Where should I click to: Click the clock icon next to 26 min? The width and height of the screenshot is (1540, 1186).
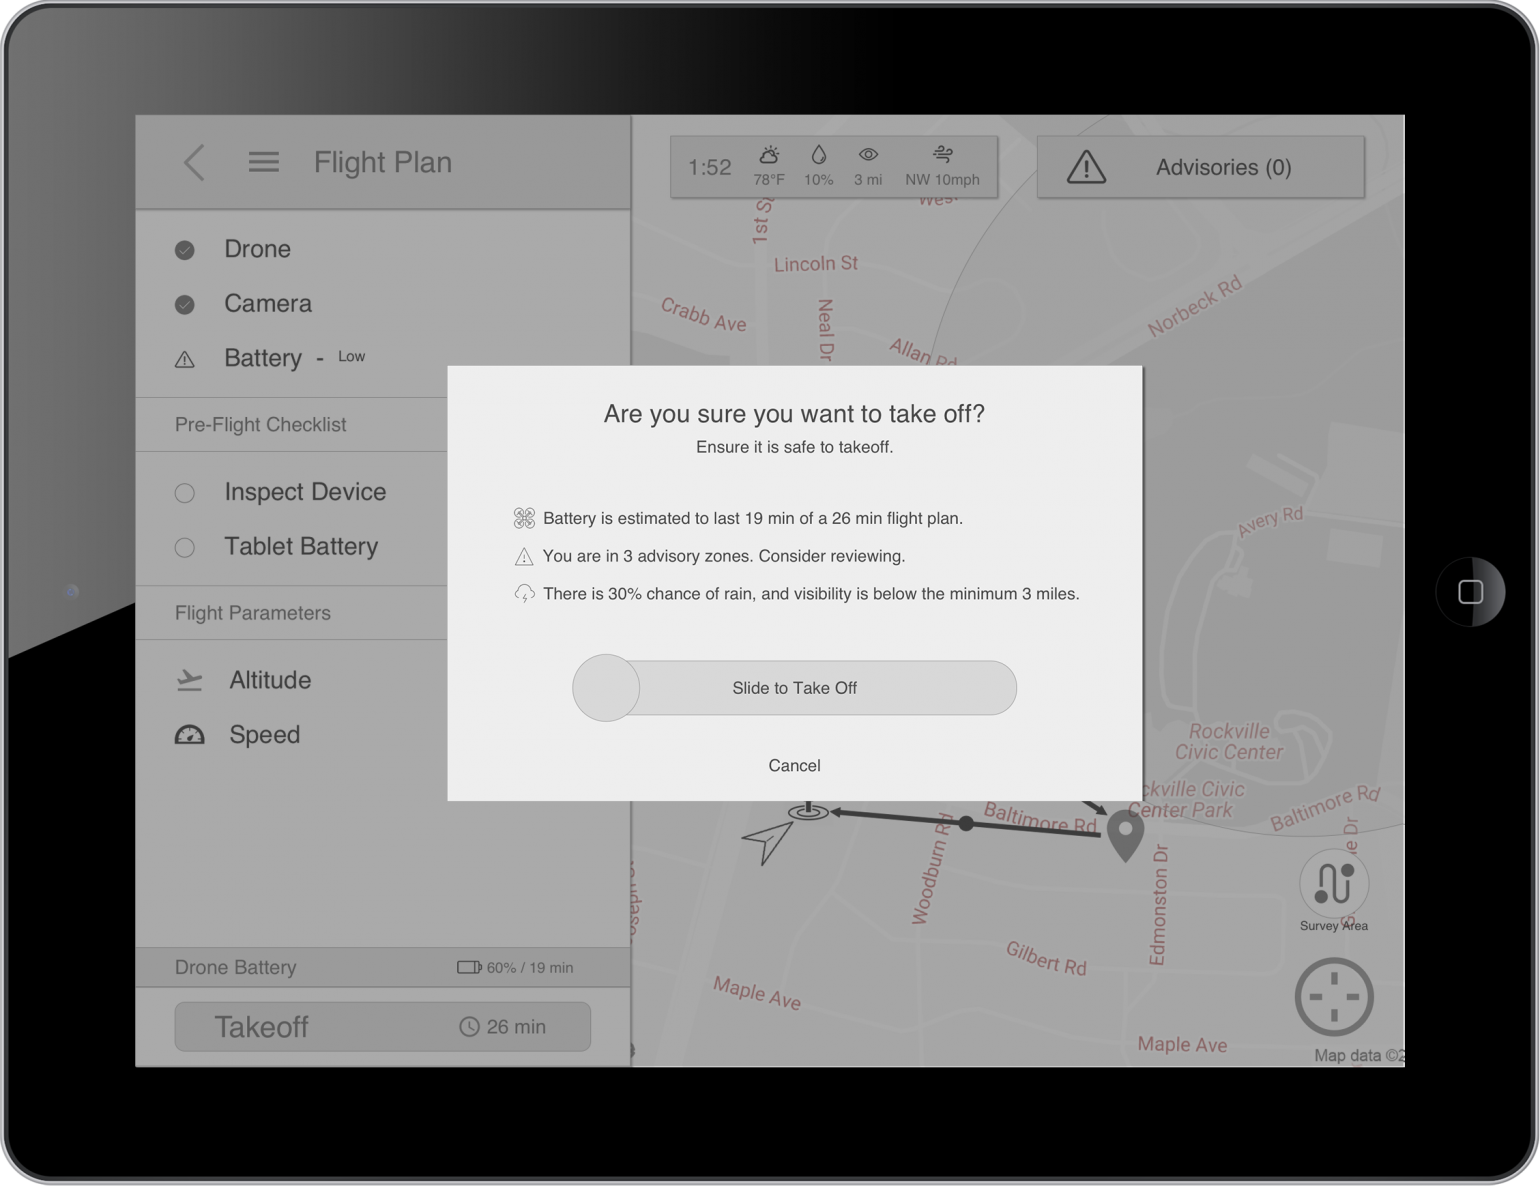[x=469, y=1027]
